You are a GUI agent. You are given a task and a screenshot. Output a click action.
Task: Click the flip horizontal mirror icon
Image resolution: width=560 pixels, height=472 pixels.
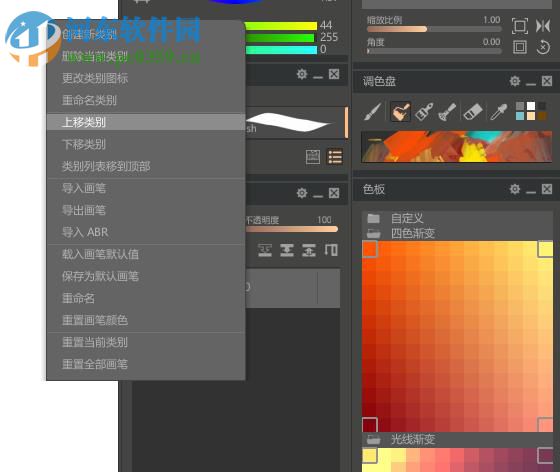coord(543,26)
